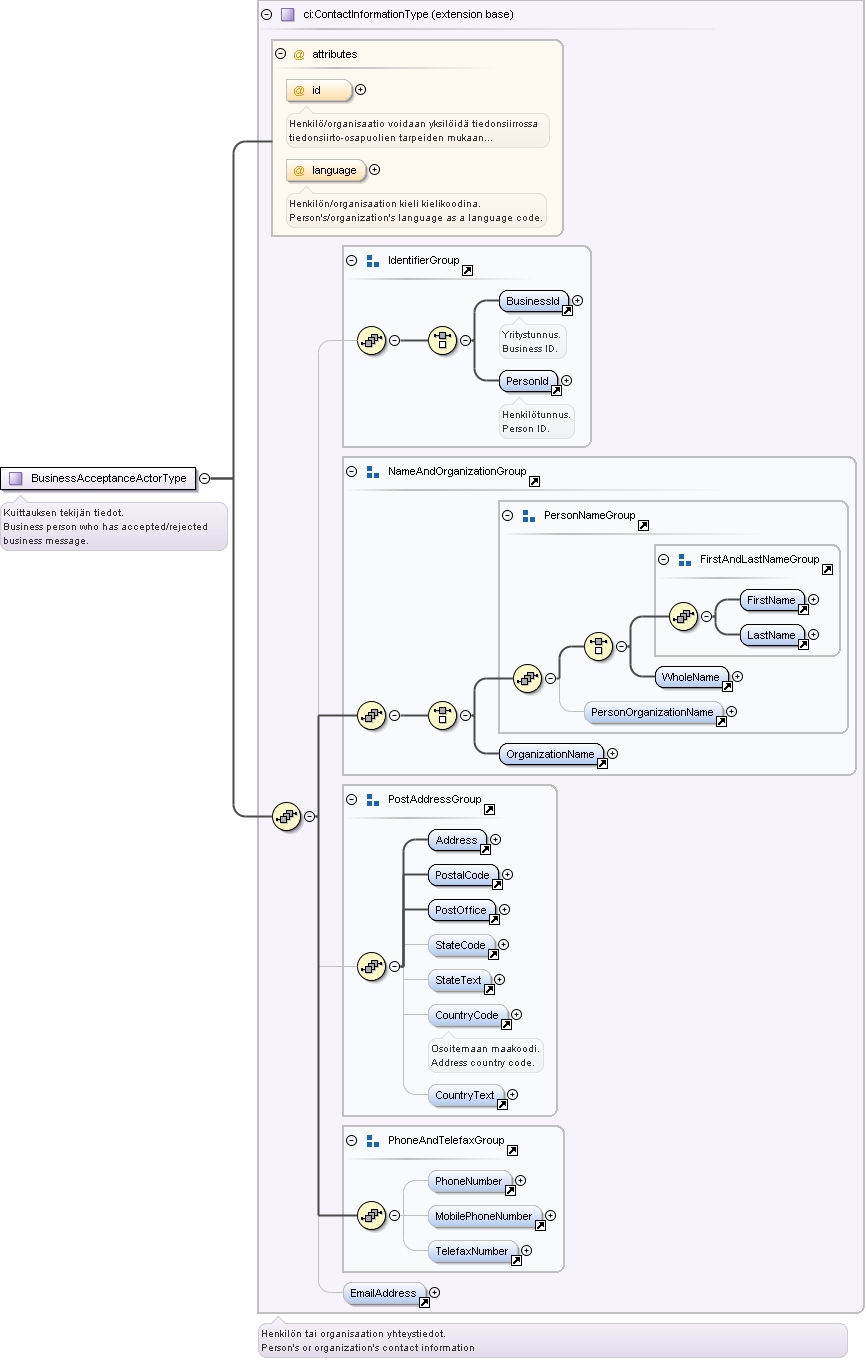Viewport: 866px width, 1361px height.
Task: Select the PersonId element
Action: coord(528,381)
